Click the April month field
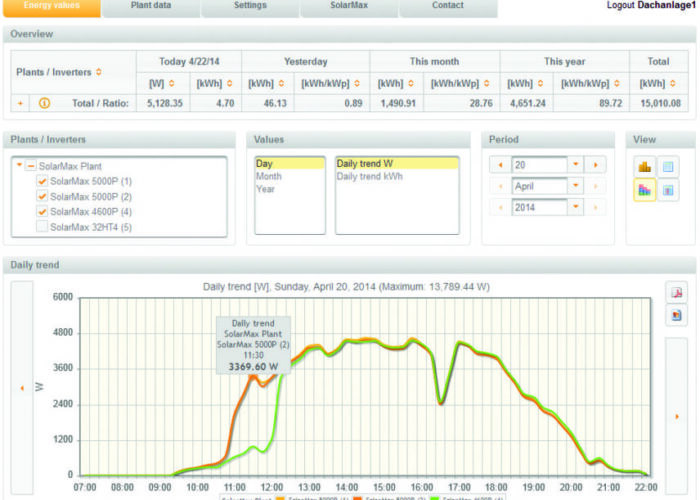Image resolution: width=700 pixels, height=500 pixels. click(x=540, y=186)
